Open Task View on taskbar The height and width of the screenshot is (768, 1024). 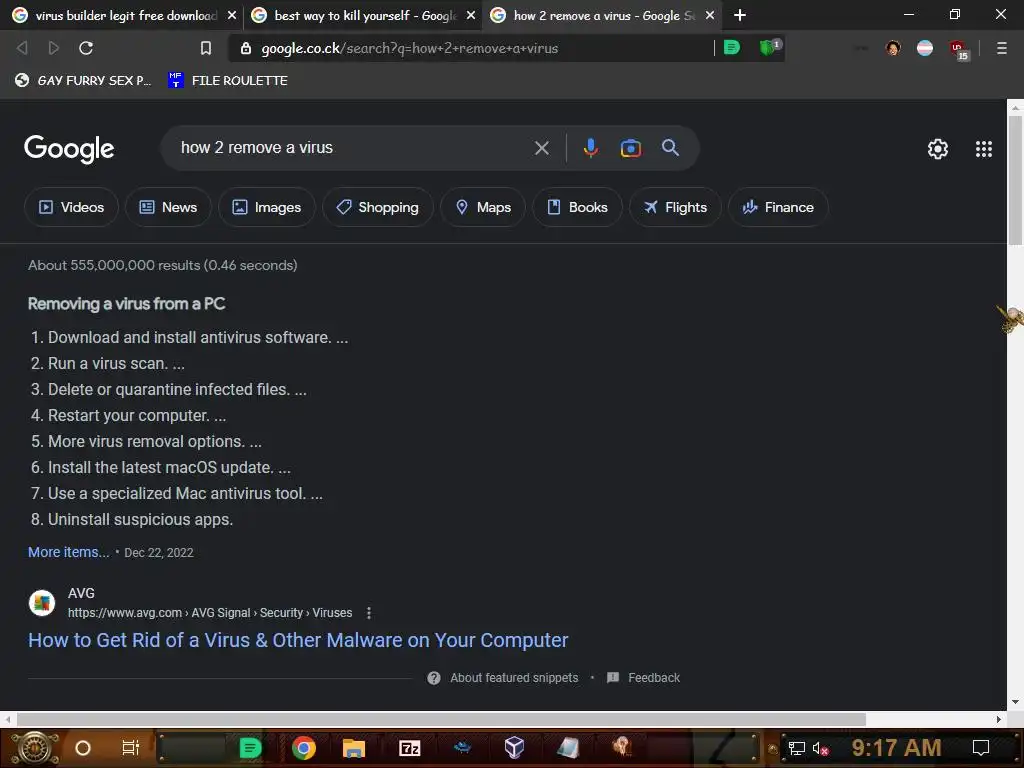(131, 748)
